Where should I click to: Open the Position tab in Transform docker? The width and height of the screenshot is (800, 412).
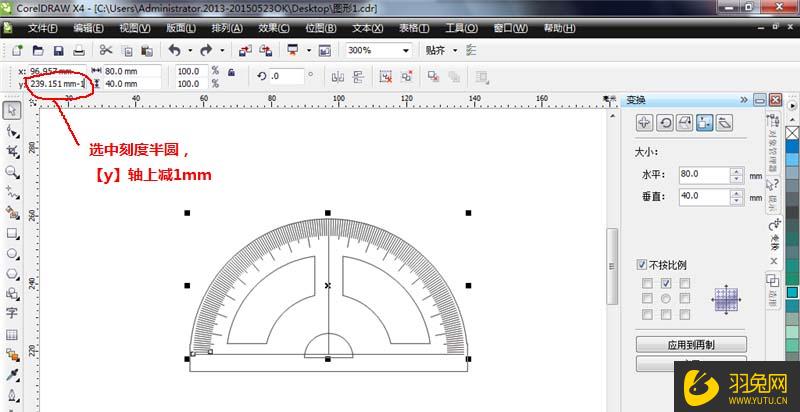pos(644,122)
